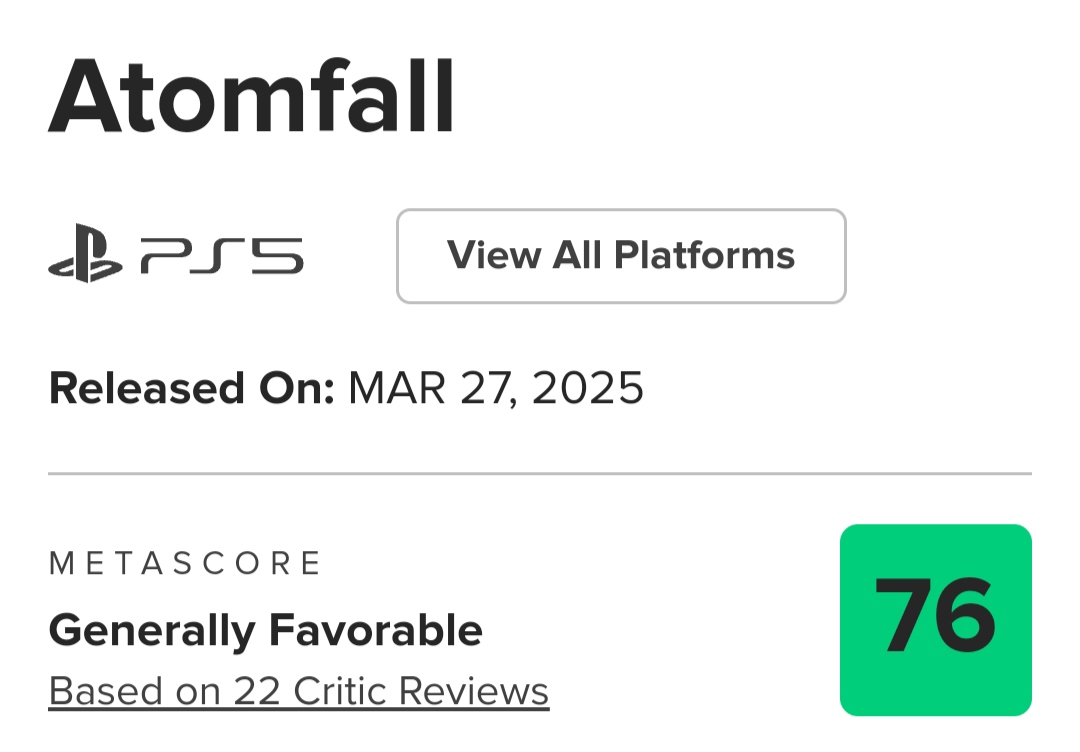1080x752 pixels.
Task: Select the Atomfall game title
Action: (x=252, y=99)
